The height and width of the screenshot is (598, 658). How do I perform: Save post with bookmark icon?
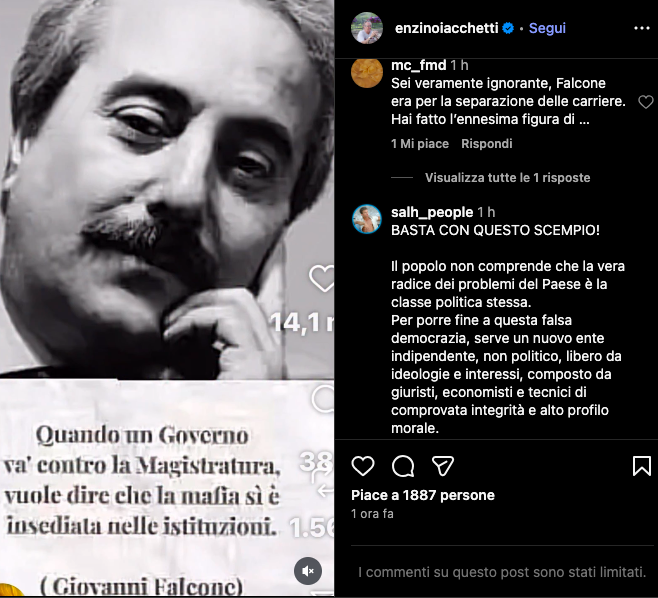pos(642,466)
